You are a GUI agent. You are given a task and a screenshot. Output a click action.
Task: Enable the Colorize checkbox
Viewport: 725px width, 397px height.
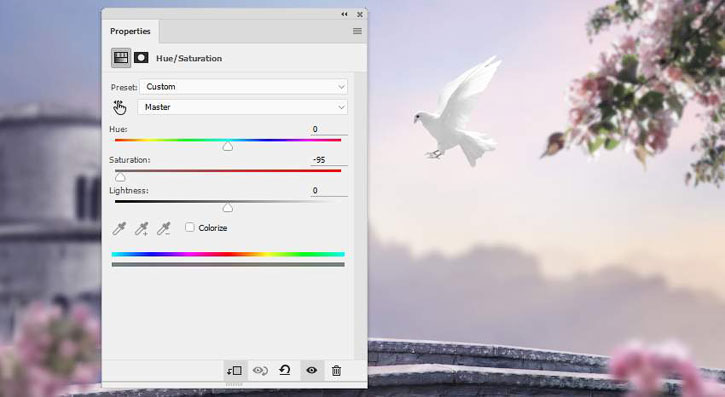coord(190,227)
